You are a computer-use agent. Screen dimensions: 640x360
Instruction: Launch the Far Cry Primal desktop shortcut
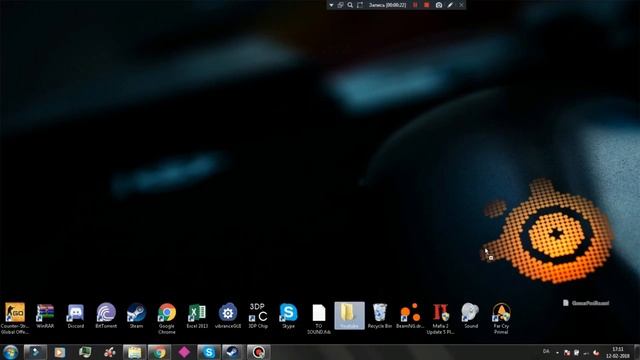[501, 318]
